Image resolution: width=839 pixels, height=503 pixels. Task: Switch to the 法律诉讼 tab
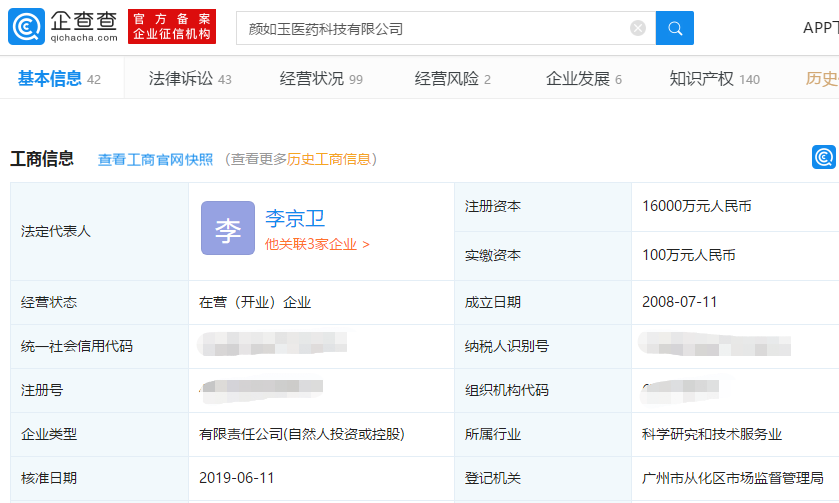point(190,79)
